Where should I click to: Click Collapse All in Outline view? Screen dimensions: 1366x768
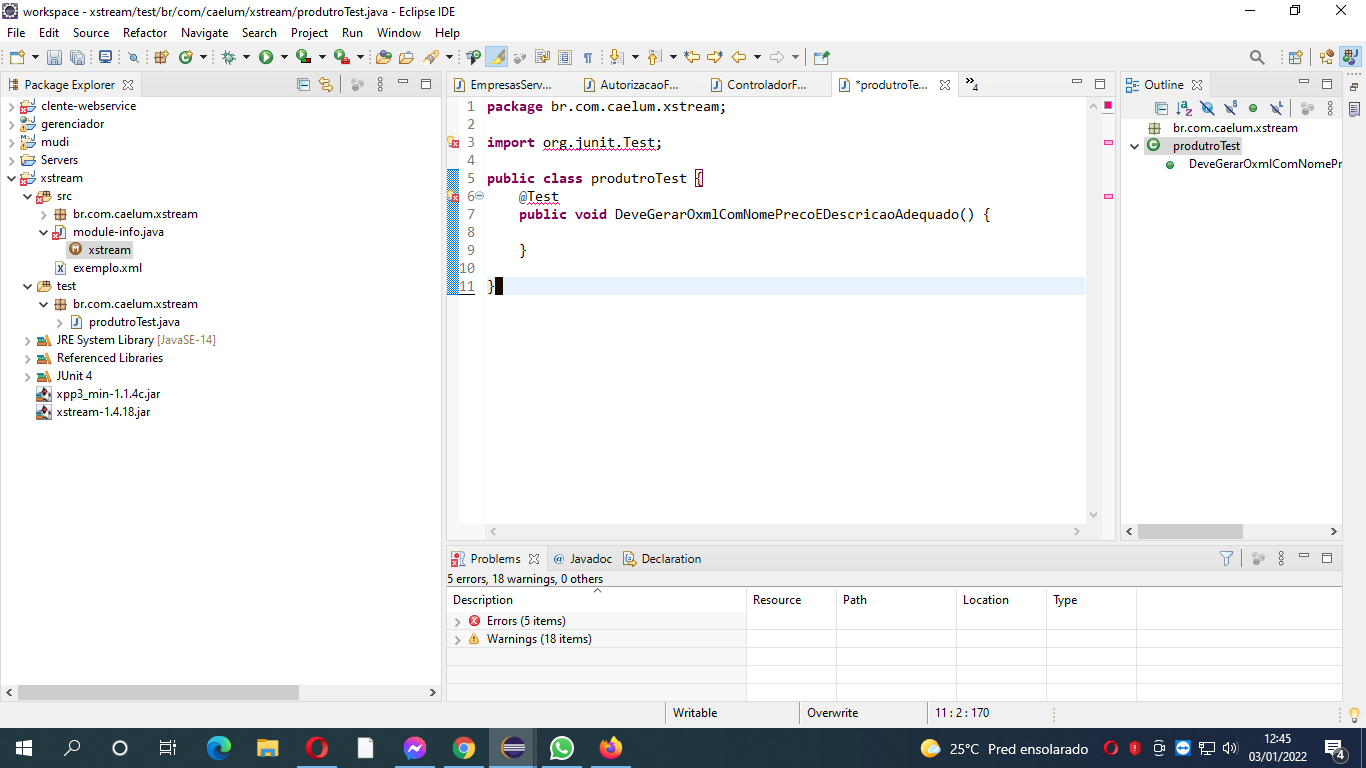tap(1161, 108)
